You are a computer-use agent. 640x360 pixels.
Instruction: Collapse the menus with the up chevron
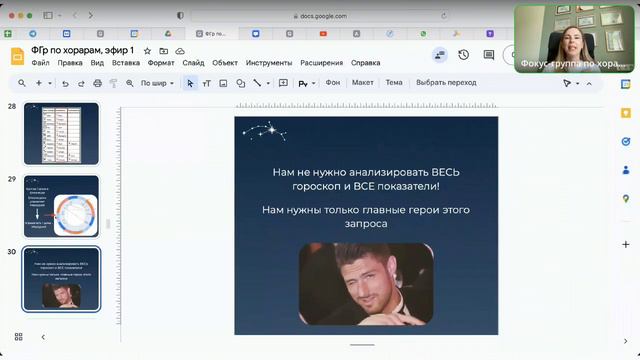[589, 83]
